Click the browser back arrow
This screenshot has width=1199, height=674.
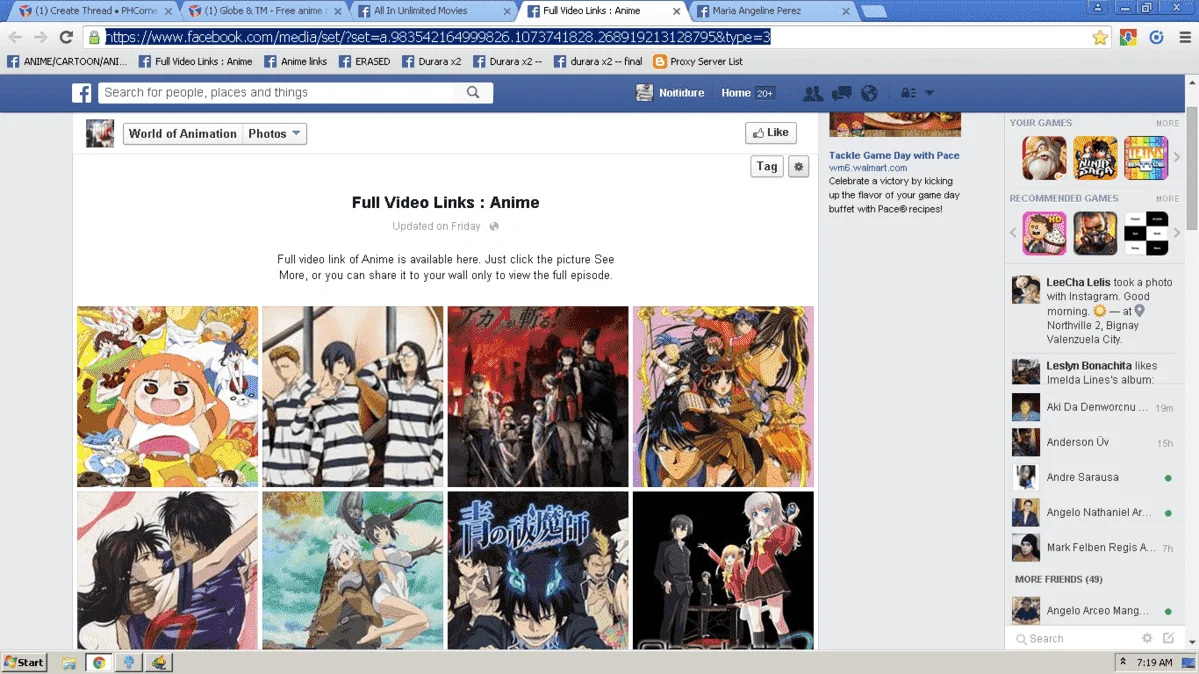[x=15, y=37]
